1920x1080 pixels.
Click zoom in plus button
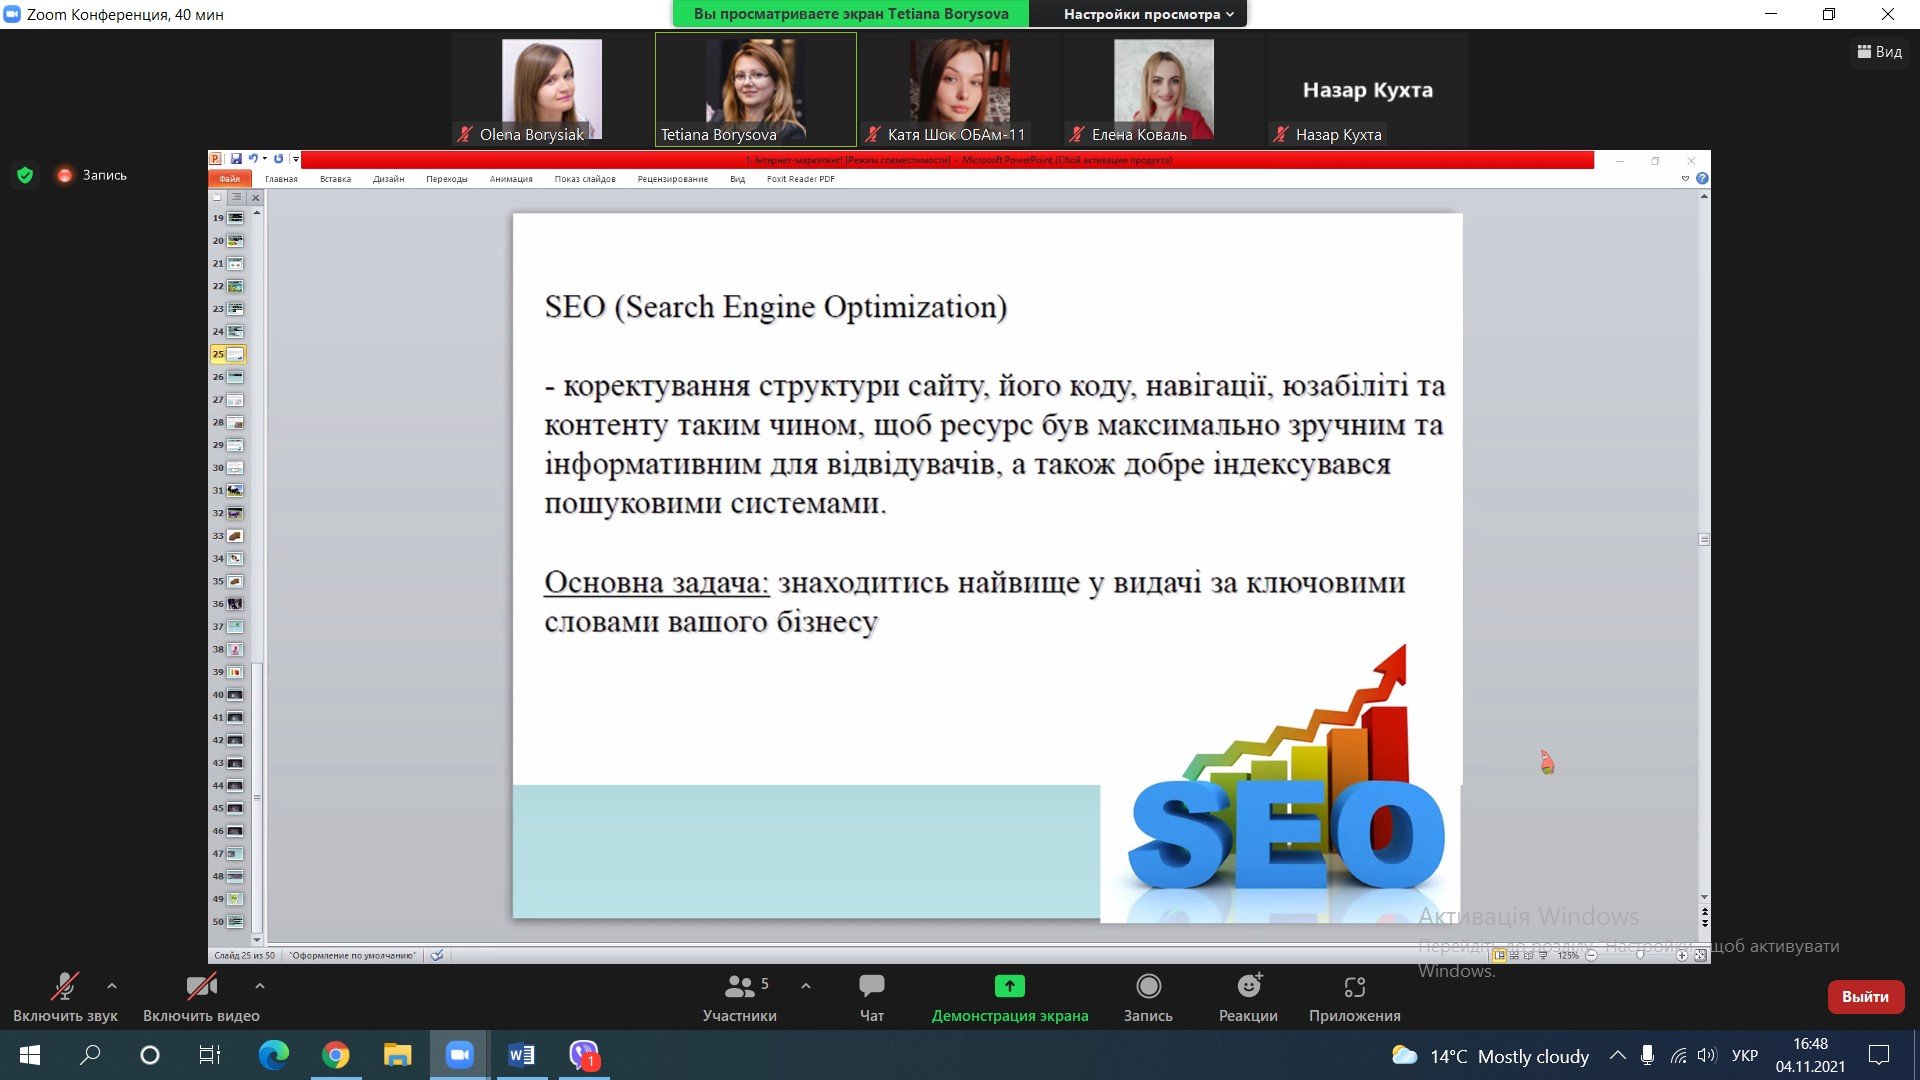point(1682,955)
